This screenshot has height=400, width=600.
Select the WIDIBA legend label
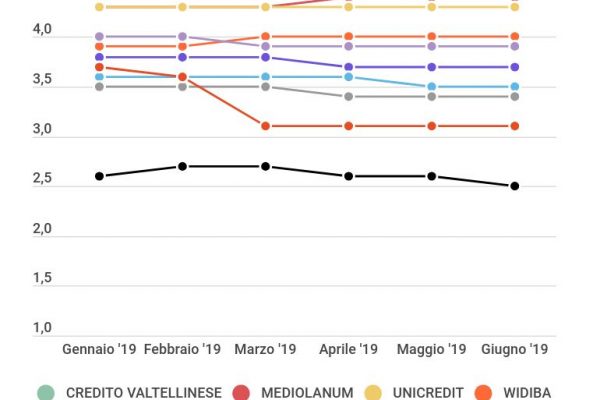tap(526, 393)
